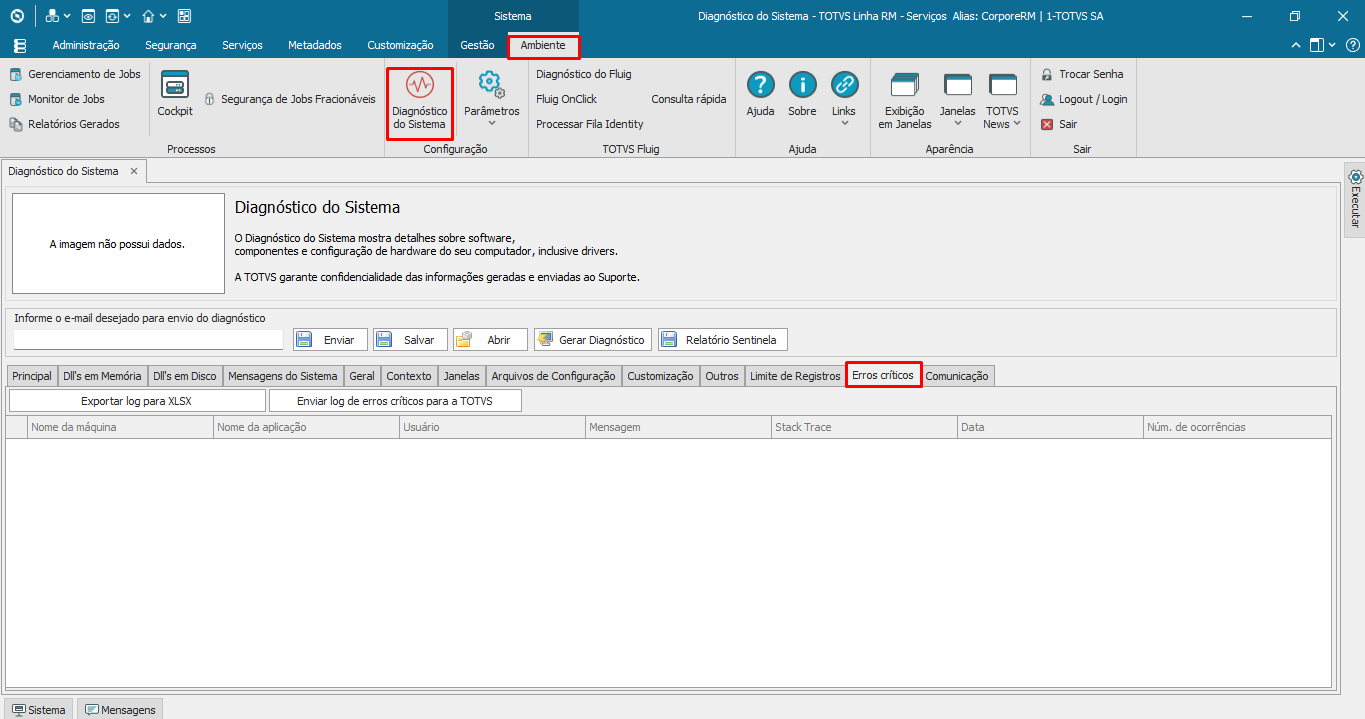Switch to the Comunicação tab

[957, 376]
